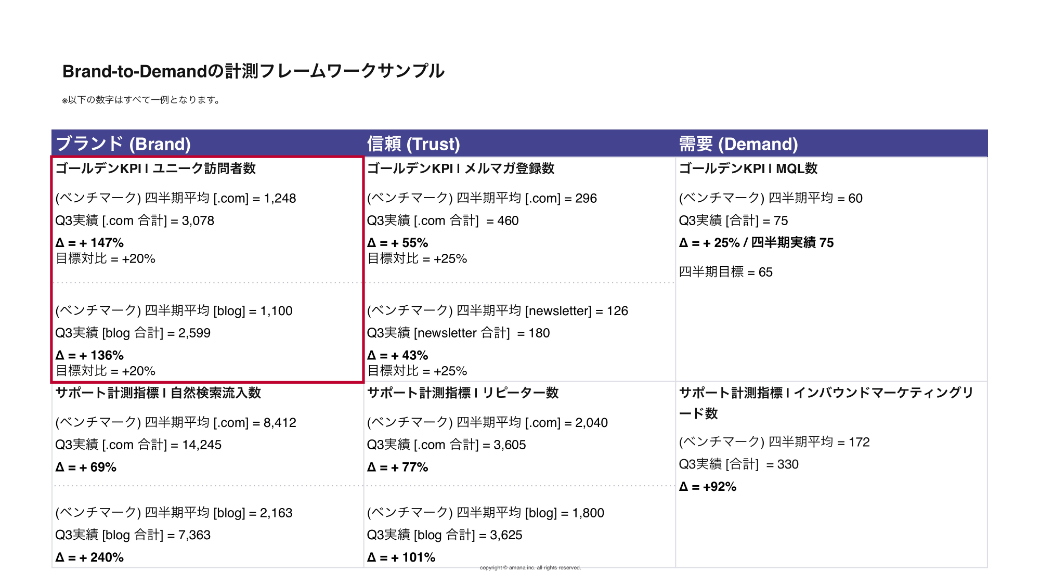Click the 'Δ = + 101%' value
This screenshot has height=585, width=1040.
coord(401,557)
